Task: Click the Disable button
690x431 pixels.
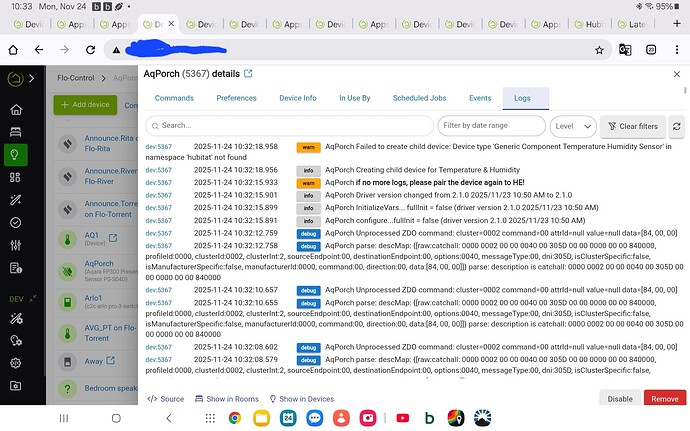Action: point(620,398)
